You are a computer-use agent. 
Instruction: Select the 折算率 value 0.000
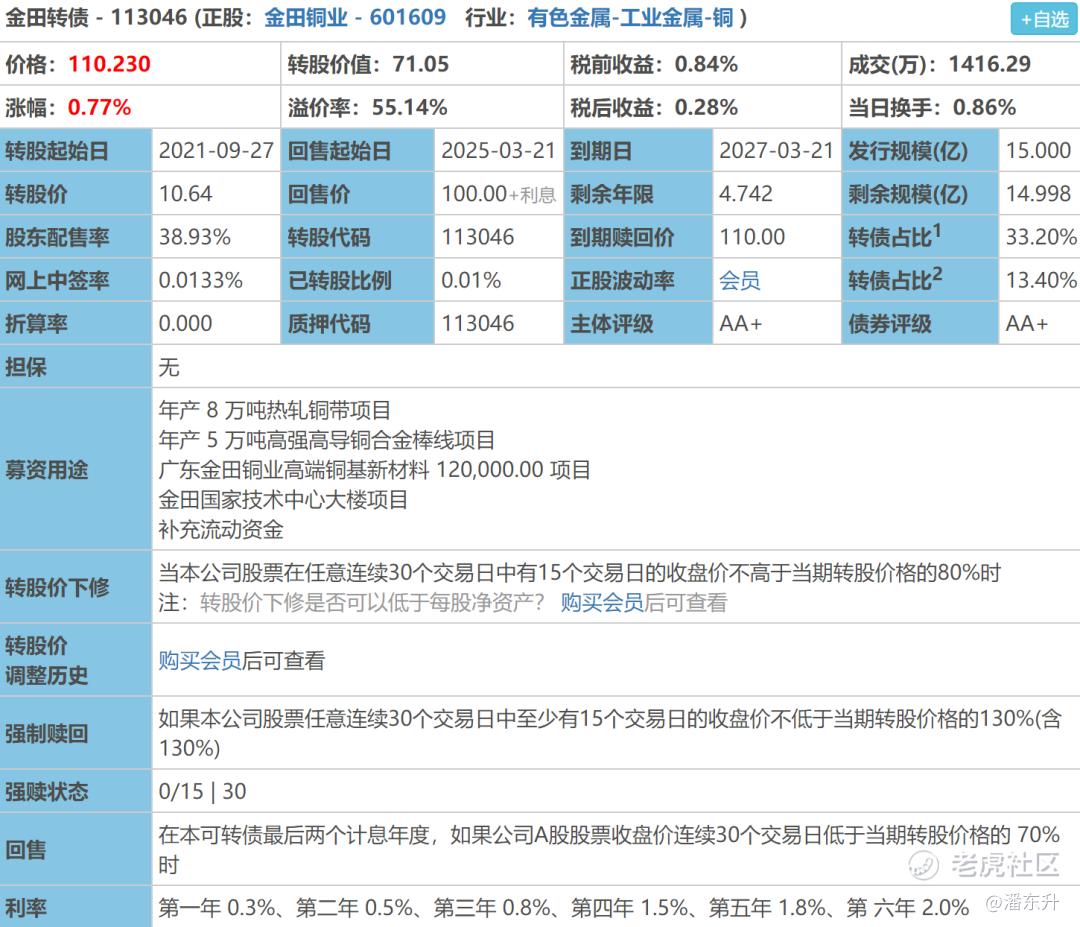(x=185, y=323)
